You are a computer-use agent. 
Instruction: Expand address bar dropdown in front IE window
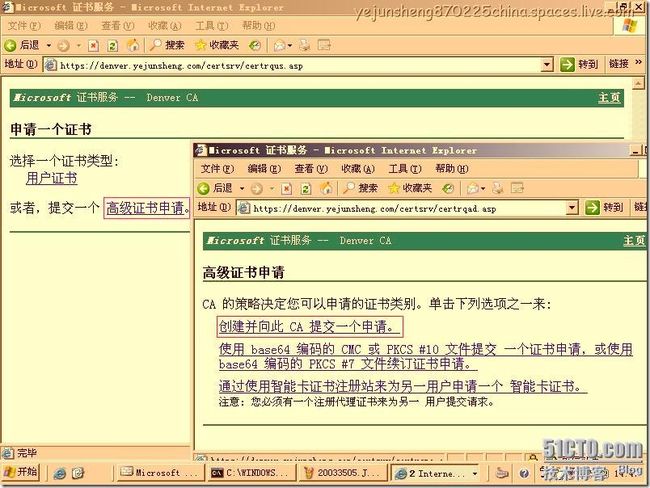(x=572, y=208)
